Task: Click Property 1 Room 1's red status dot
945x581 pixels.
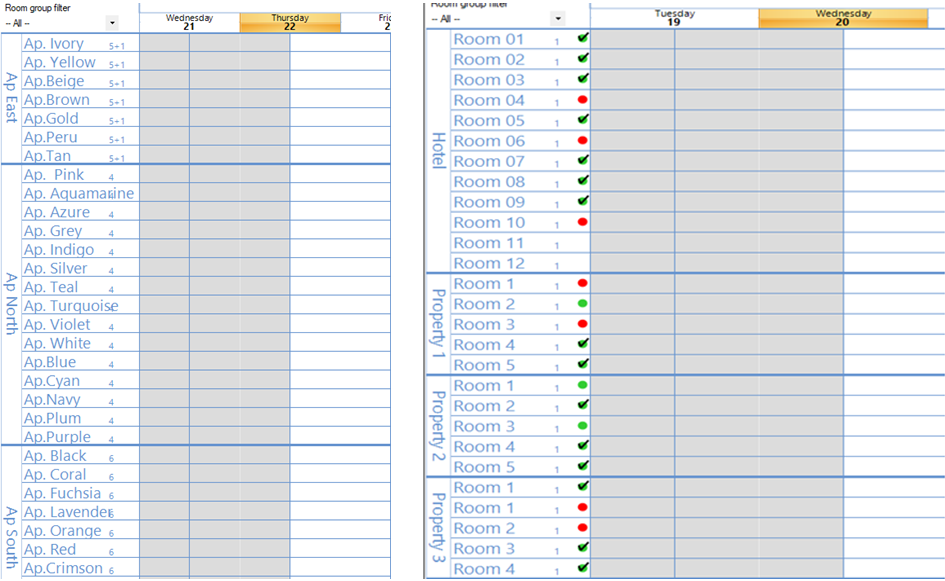Action: coord(582,283)
